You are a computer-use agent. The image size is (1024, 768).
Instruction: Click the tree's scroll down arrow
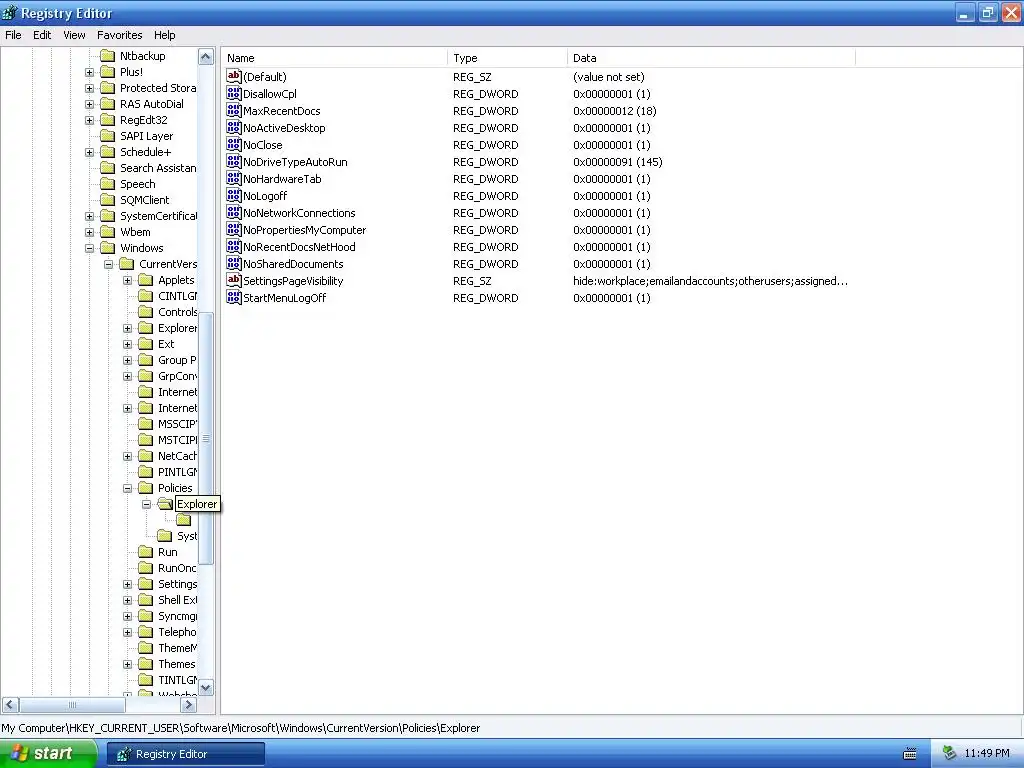pos(206,687)
